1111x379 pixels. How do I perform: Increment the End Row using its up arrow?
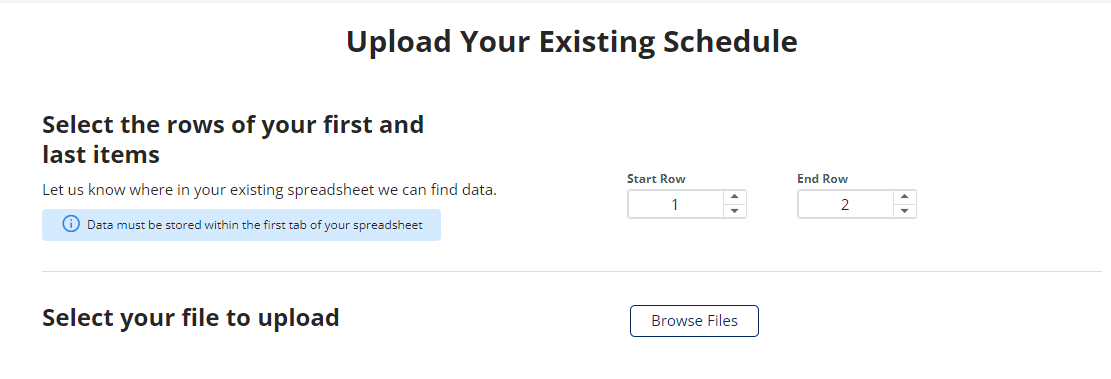[904, 198]
